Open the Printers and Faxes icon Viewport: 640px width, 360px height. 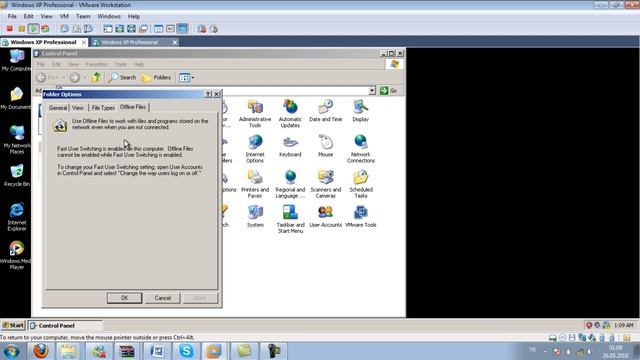click(x=255, y=184)
